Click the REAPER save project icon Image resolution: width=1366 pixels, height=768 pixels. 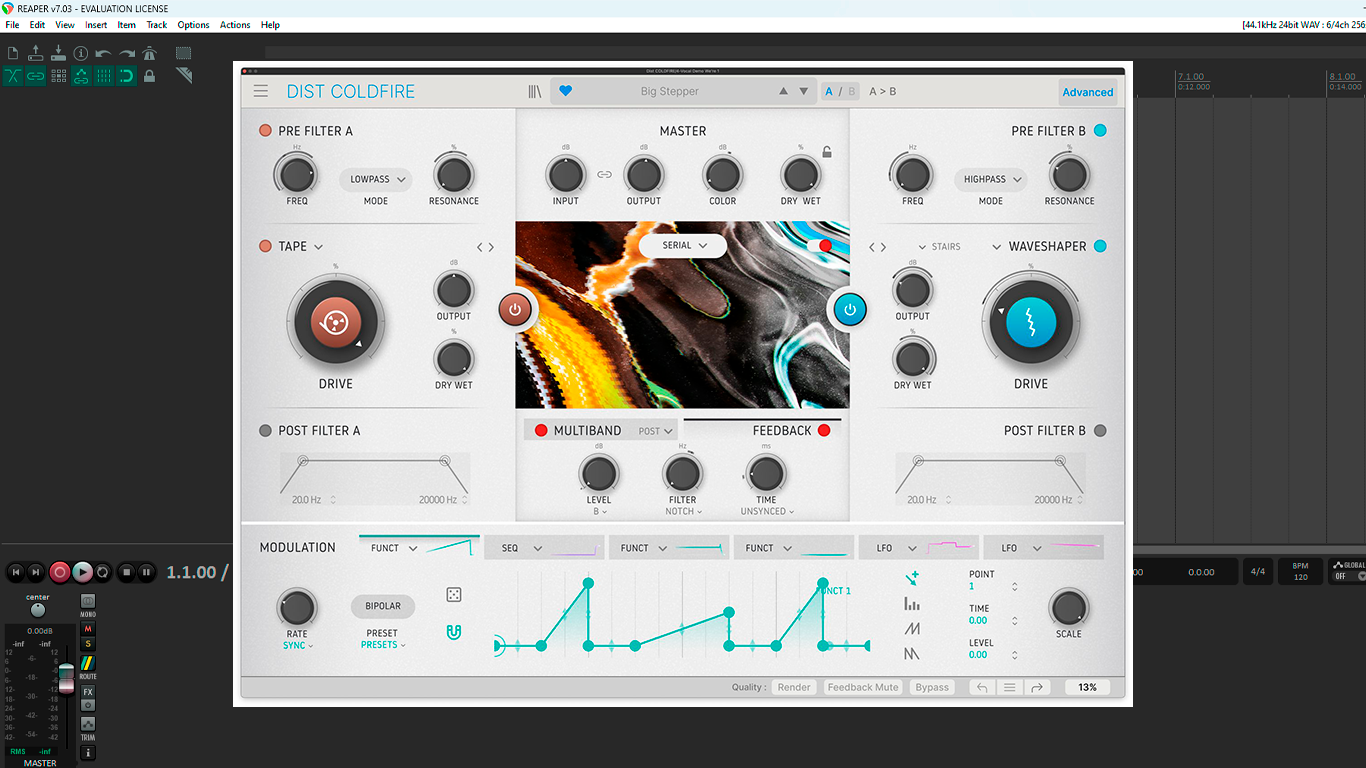coord(58,53)
